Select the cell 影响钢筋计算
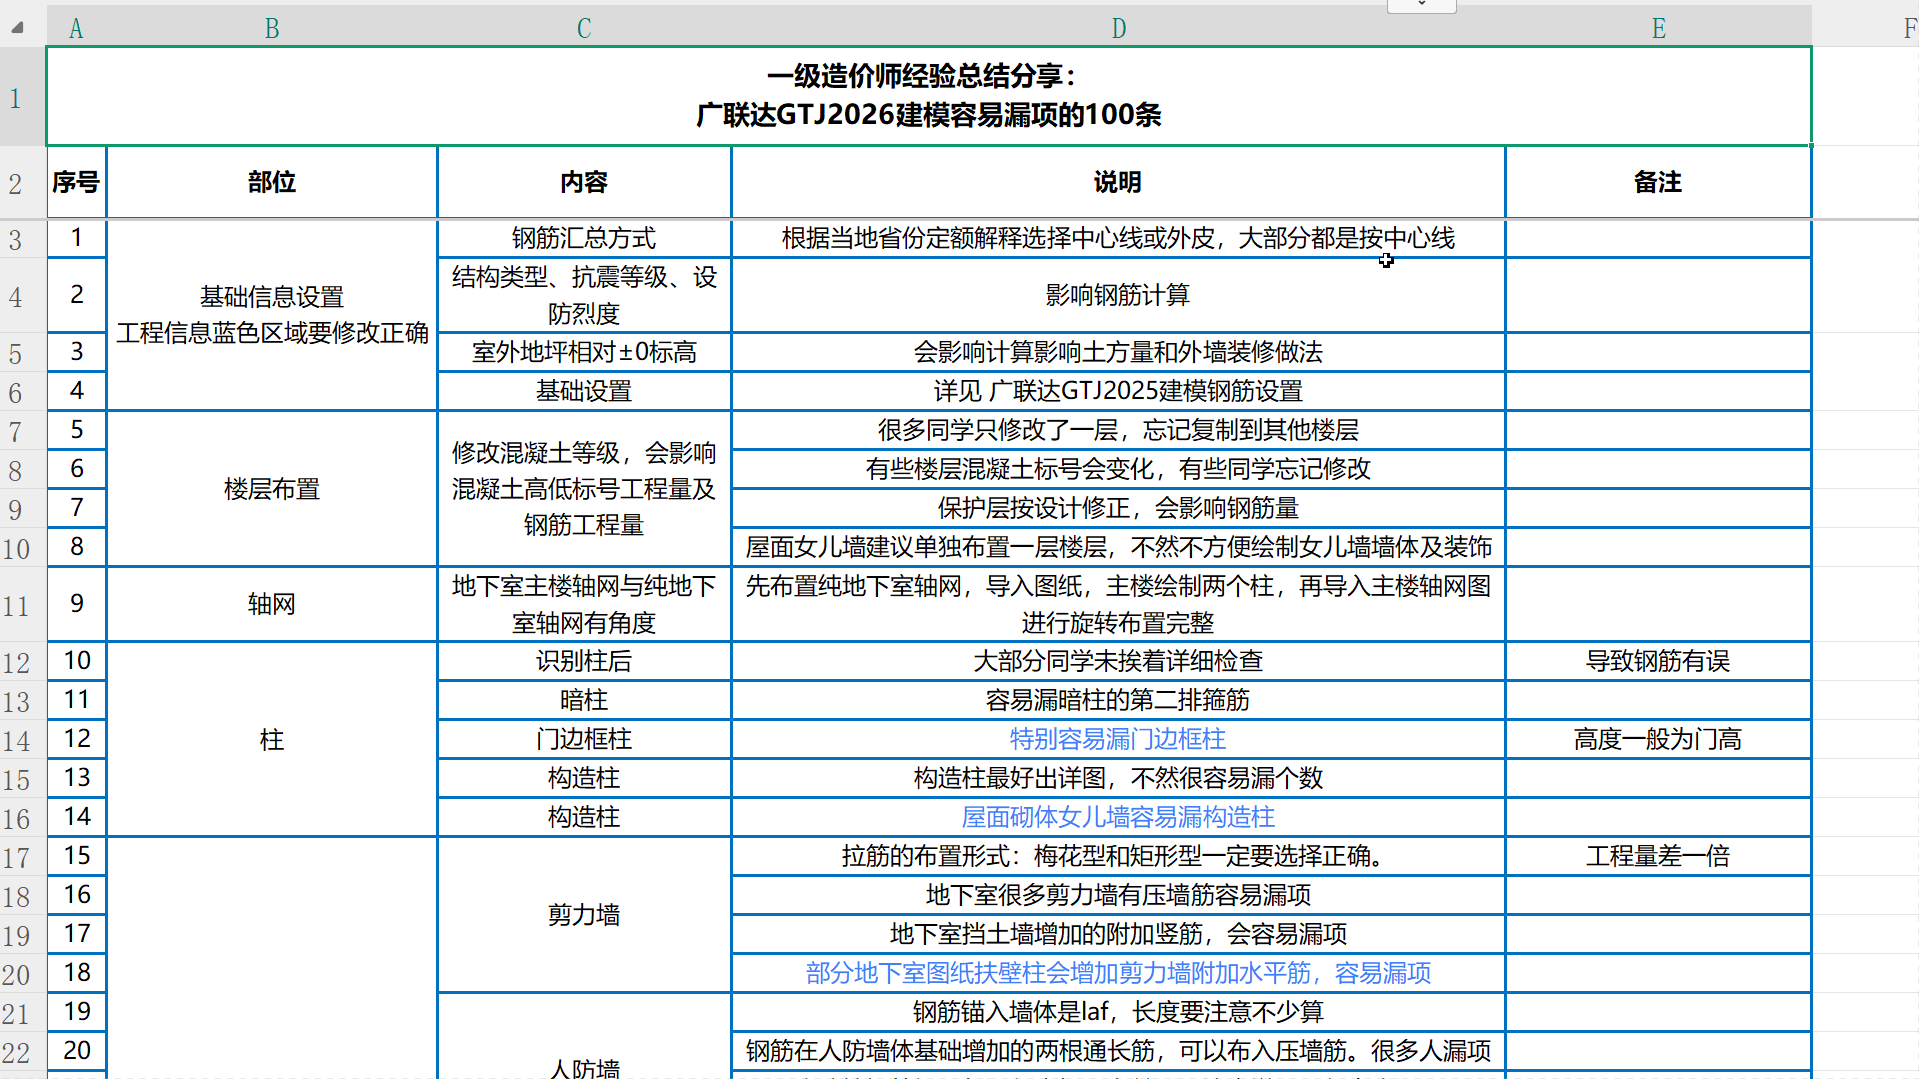The image size is (1919, 1079). (x=1118, y=295)
